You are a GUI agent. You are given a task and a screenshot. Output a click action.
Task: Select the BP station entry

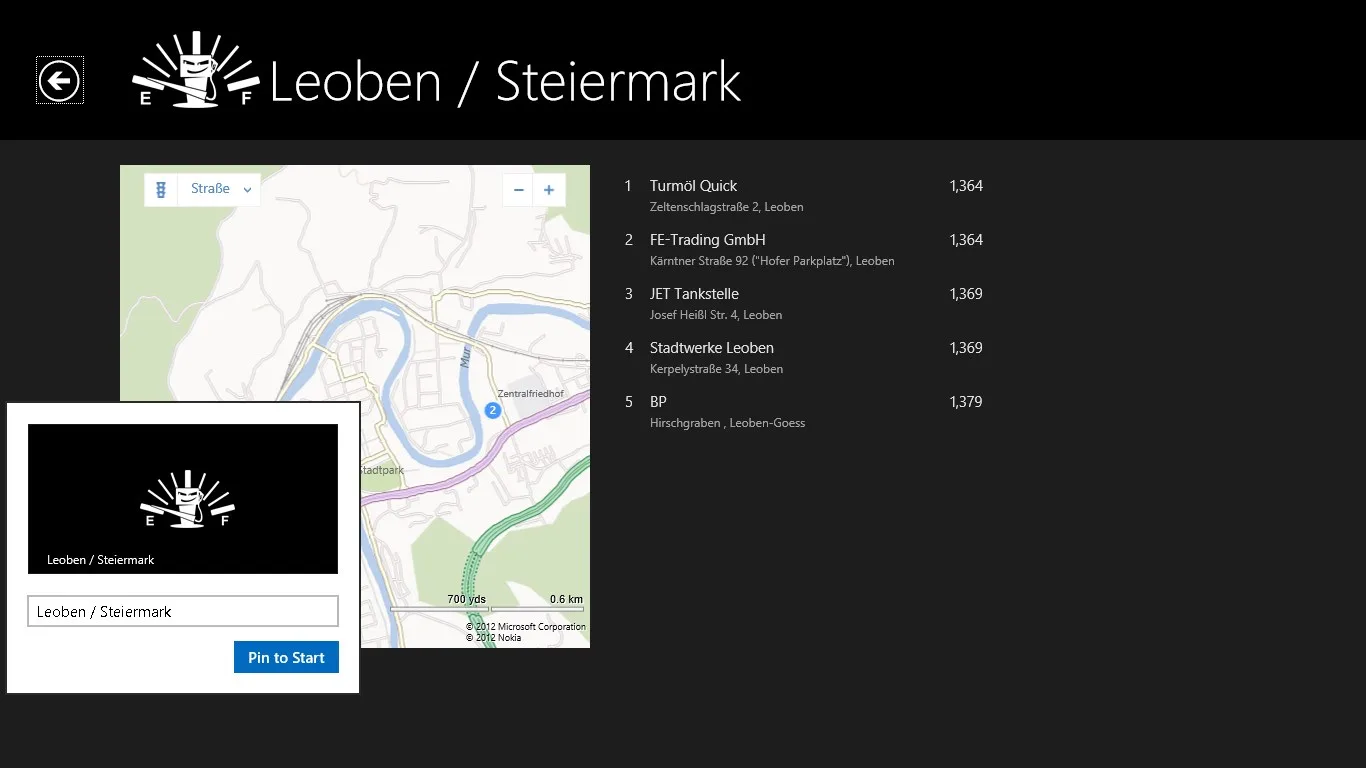pos(804,411)
